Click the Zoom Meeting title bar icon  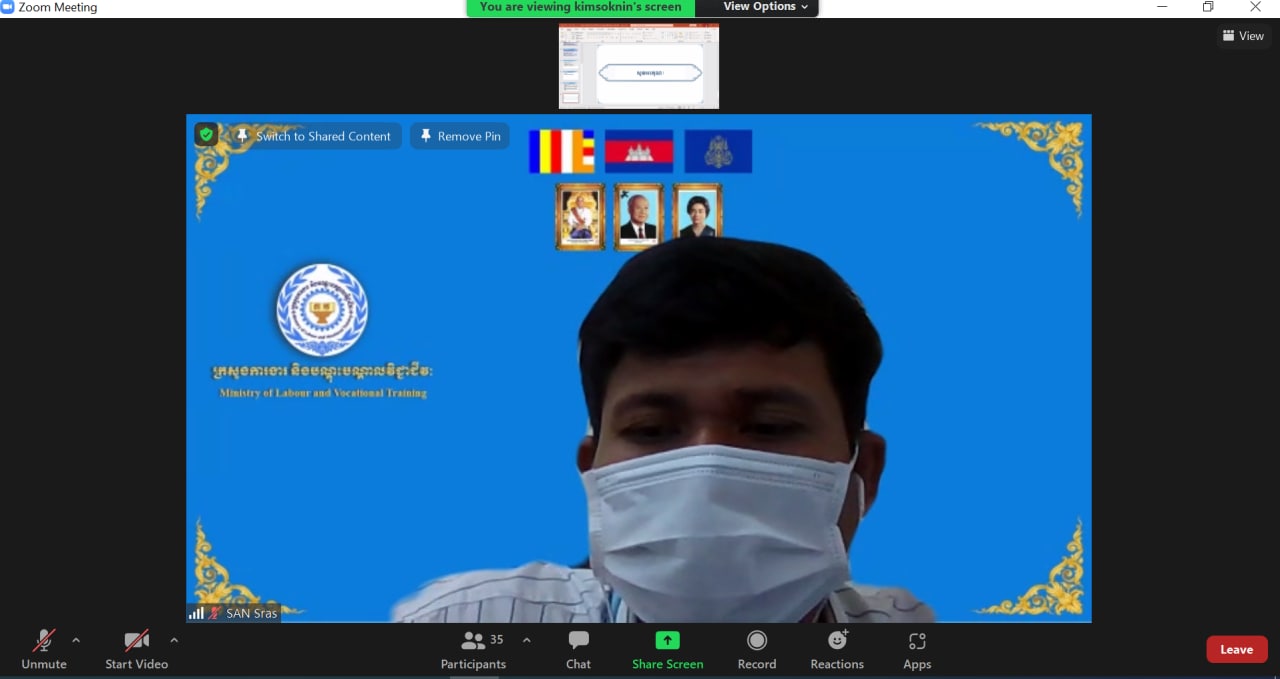(8, 7)
